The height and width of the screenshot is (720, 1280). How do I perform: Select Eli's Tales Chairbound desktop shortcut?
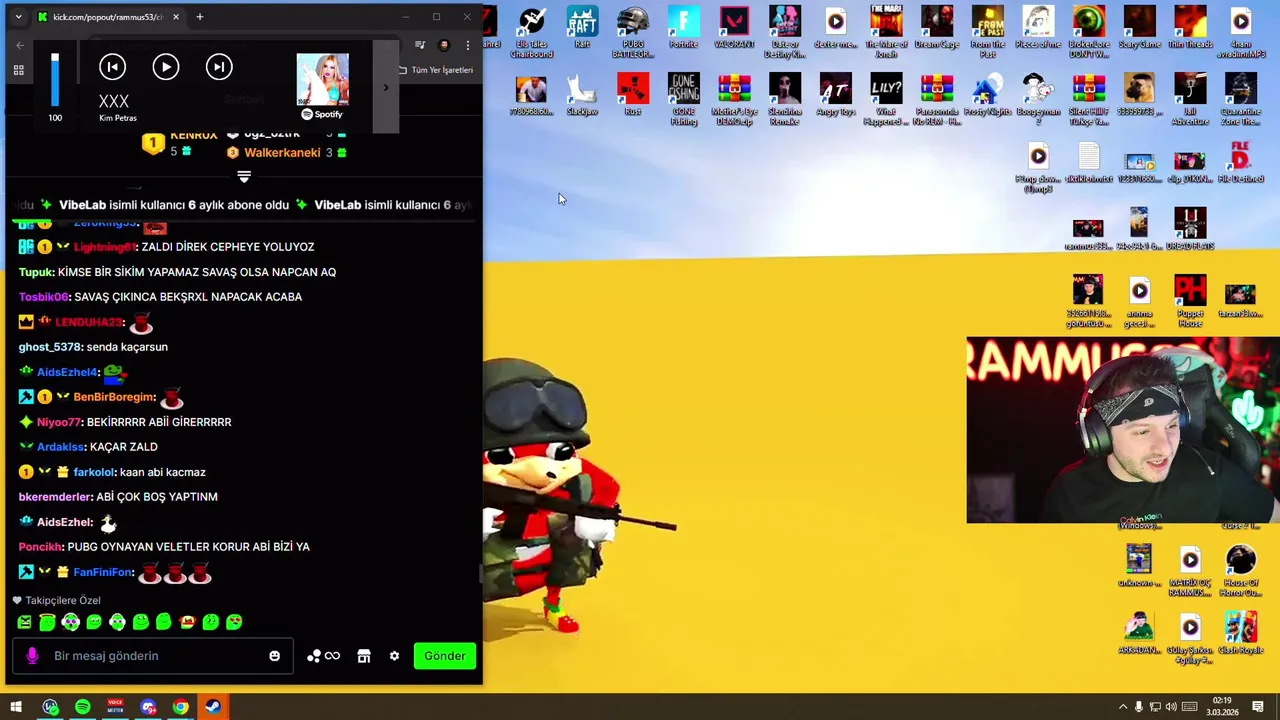point(532,32)
